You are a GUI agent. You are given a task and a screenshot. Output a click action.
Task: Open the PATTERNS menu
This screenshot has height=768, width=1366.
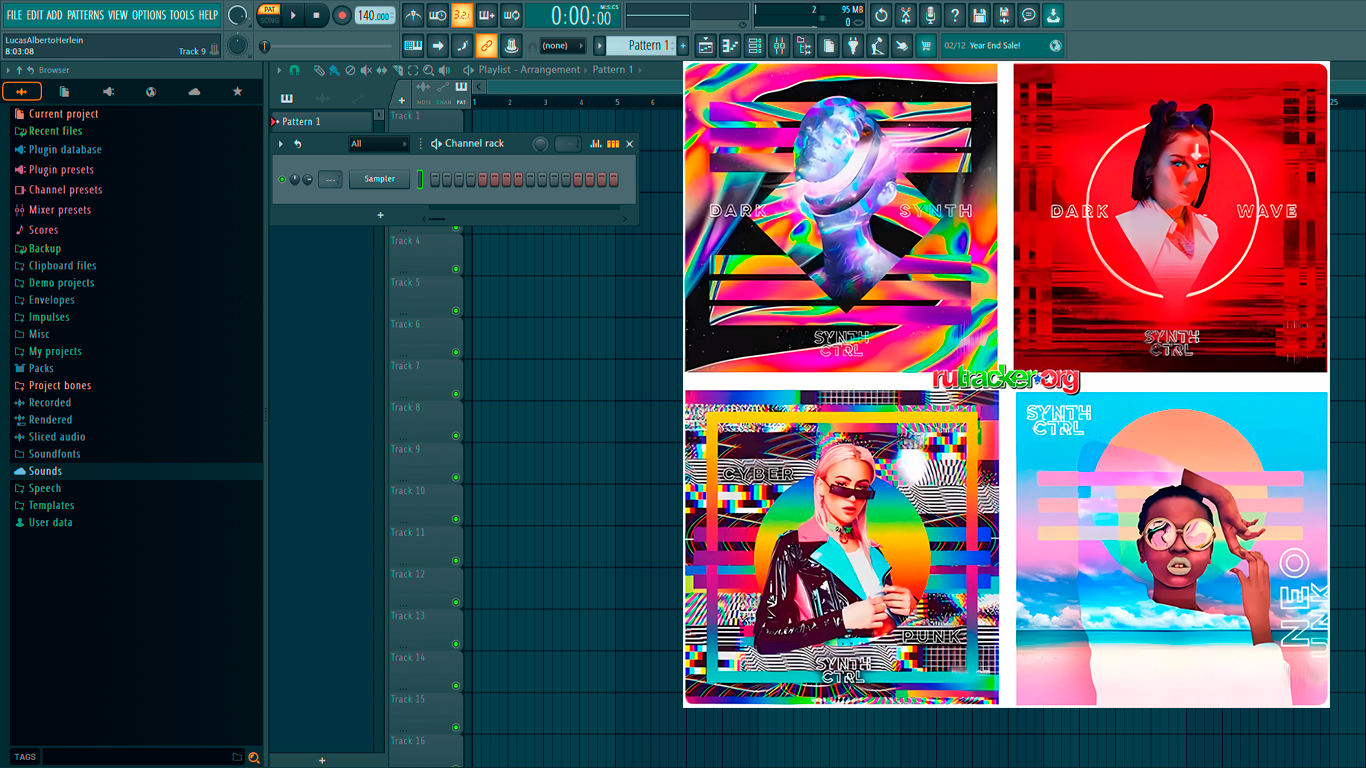coord(85,15)
